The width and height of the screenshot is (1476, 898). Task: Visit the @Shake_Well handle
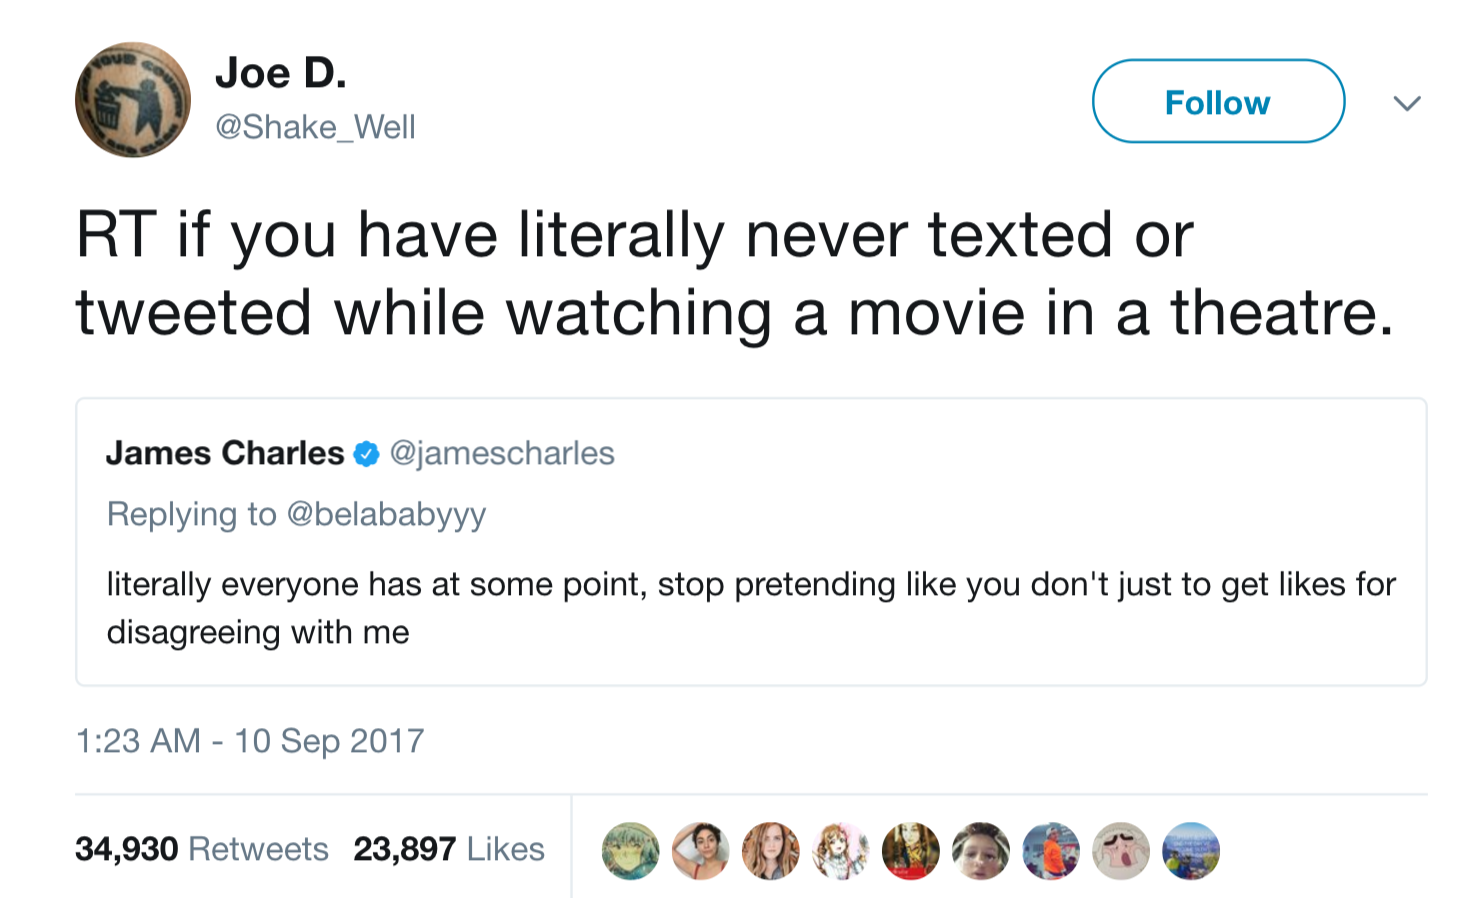[315, 127]
